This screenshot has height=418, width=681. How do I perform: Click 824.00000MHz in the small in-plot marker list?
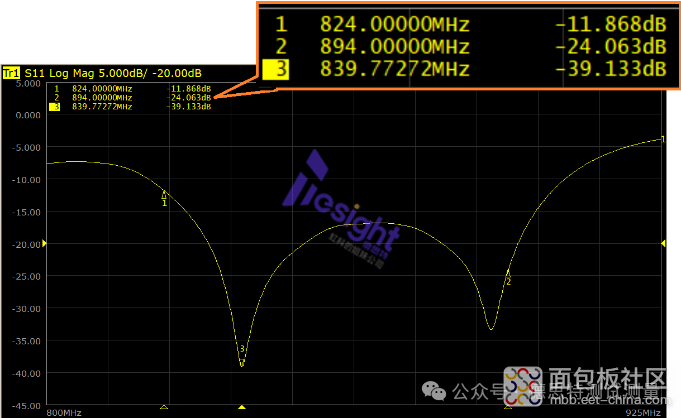[x=102, y=89]
